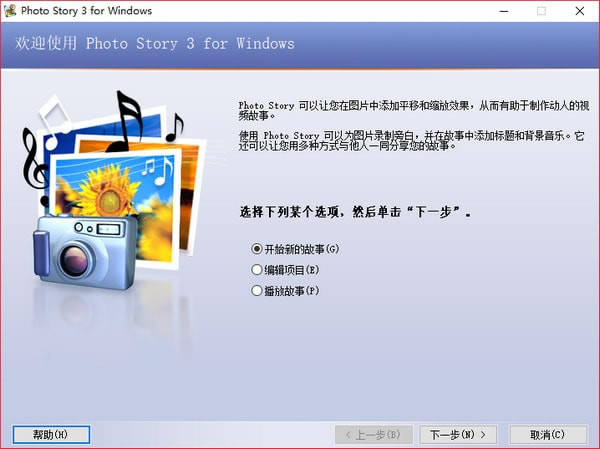Click the maximize button in title bar

tap(541, 11)
